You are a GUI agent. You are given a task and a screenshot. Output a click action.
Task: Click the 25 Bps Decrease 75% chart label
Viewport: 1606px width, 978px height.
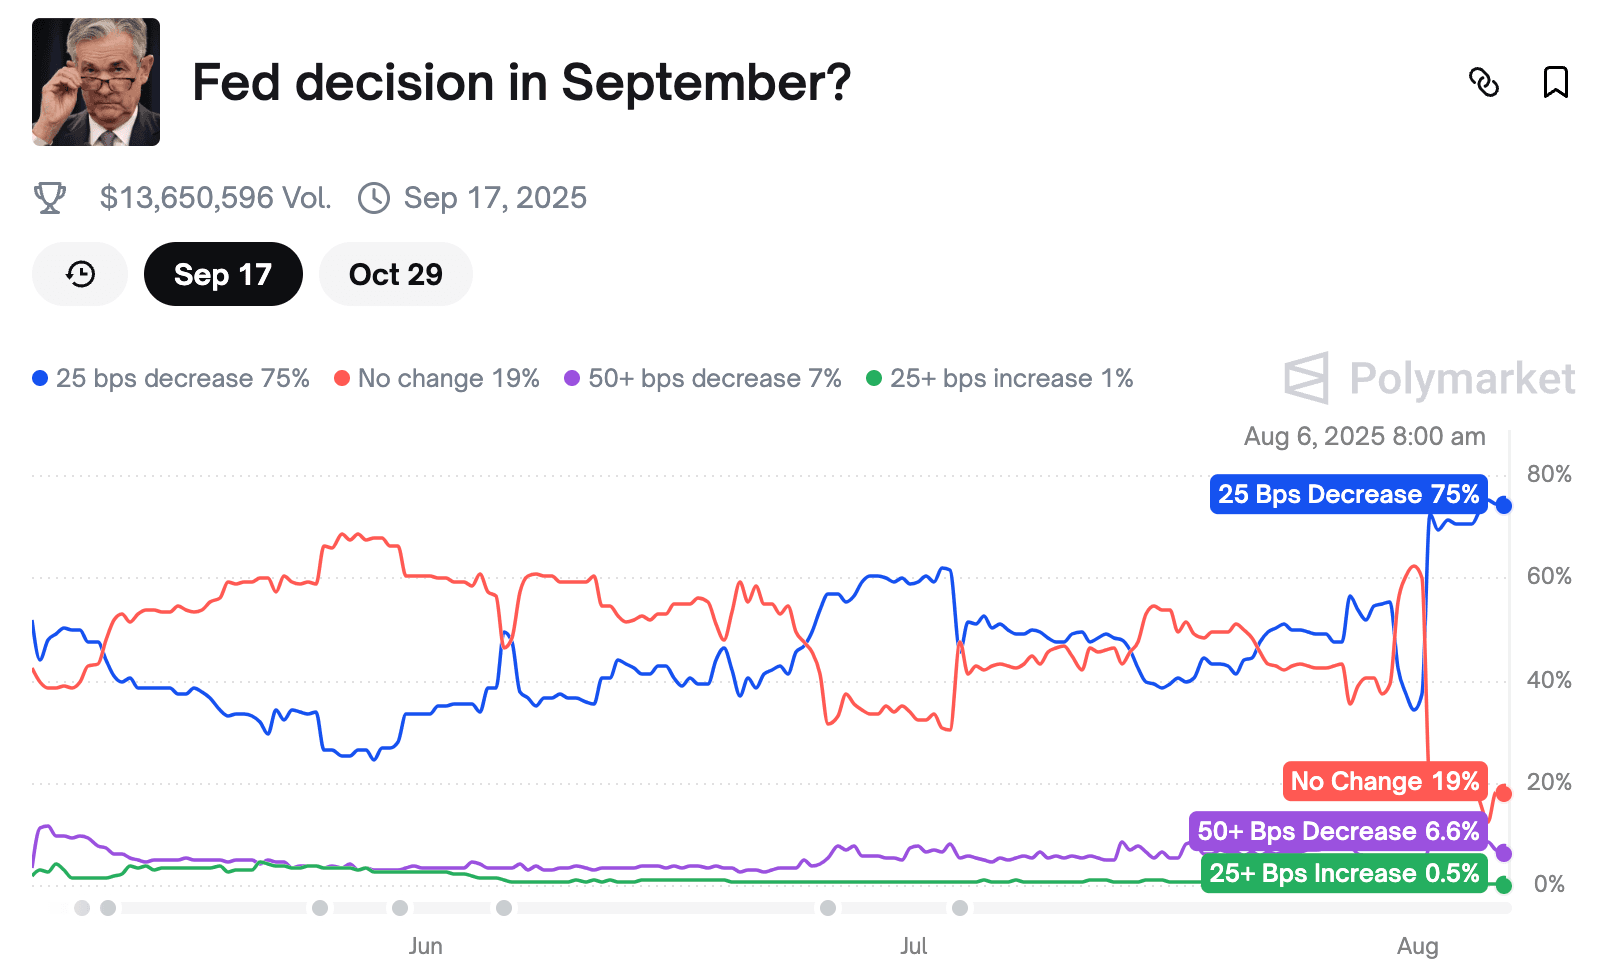pos(1348,494)
